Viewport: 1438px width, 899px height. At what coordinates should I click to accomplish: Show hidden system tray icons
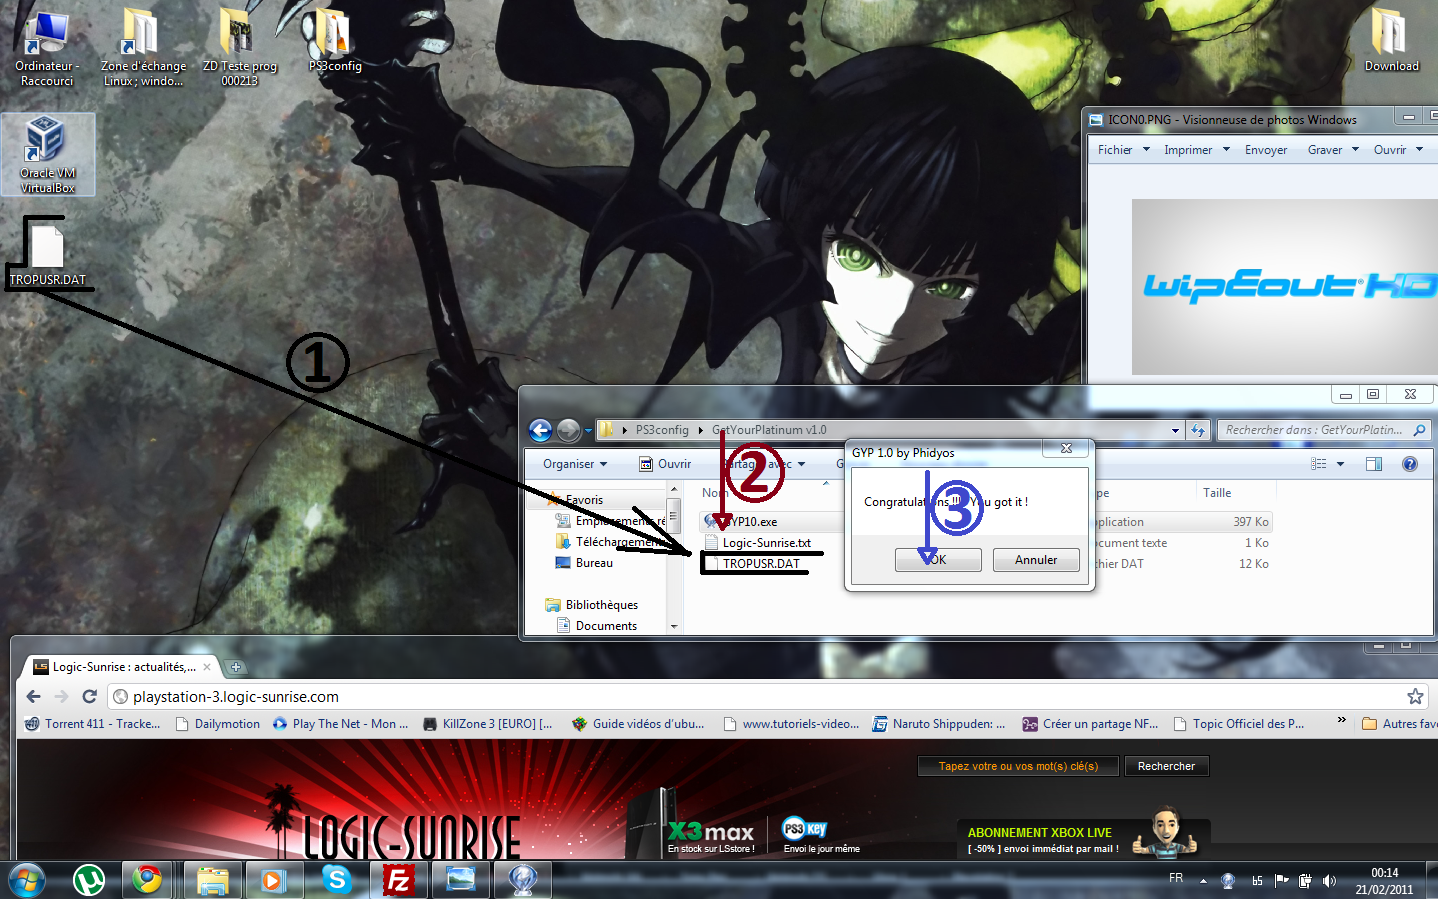click(1203, 881)
